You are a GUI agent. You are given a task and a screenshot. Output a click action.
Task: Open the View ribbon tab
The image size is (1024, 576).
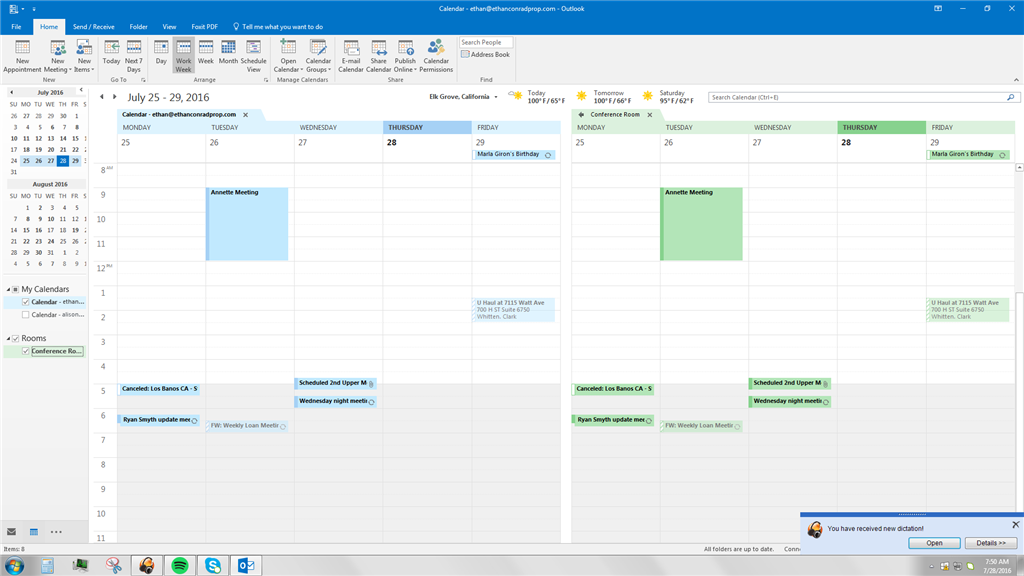point(169,27)
